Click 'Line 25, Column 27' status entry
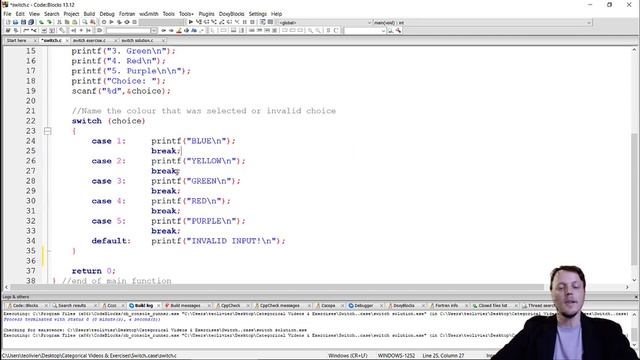 tap(443, 356)
